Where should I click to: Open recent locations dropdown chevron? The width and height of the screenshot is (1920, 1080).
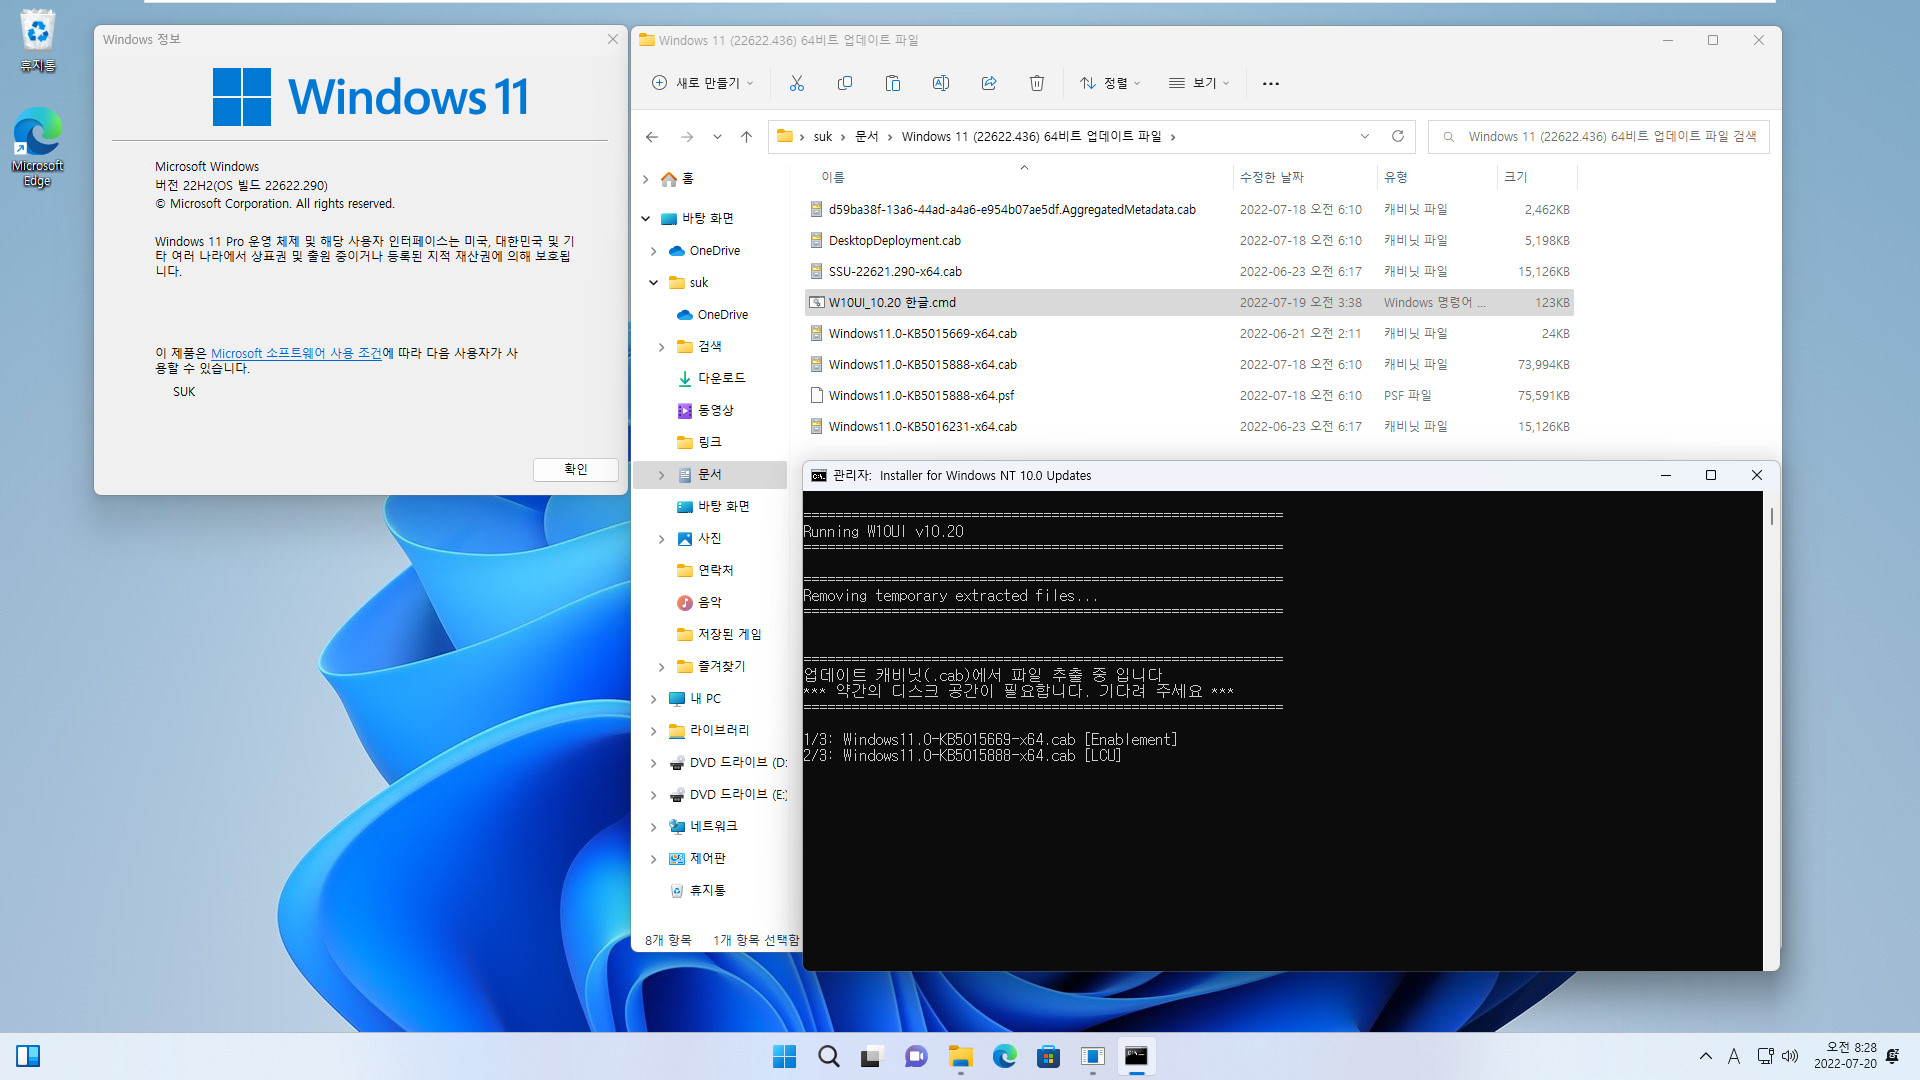point(717,137)
